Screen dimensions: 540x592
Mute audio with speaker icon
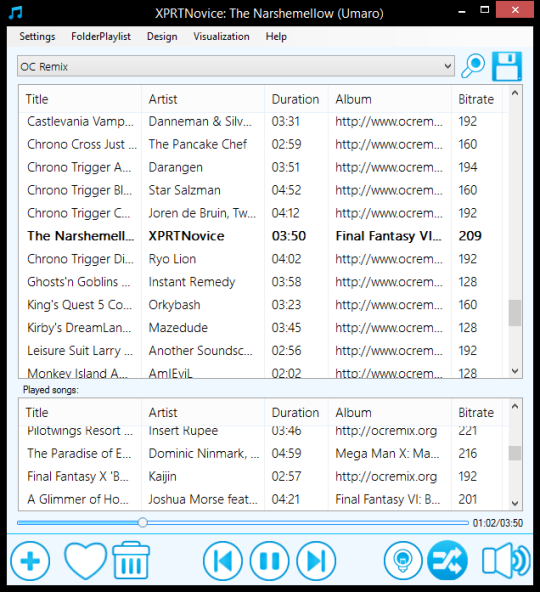point(506,561)
